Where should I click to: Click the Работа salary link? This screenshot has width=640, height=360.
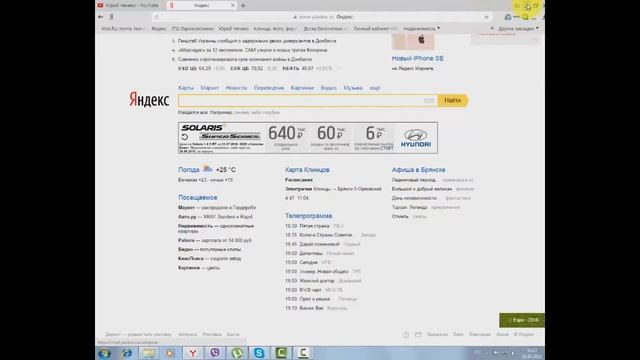coord(215,240)
